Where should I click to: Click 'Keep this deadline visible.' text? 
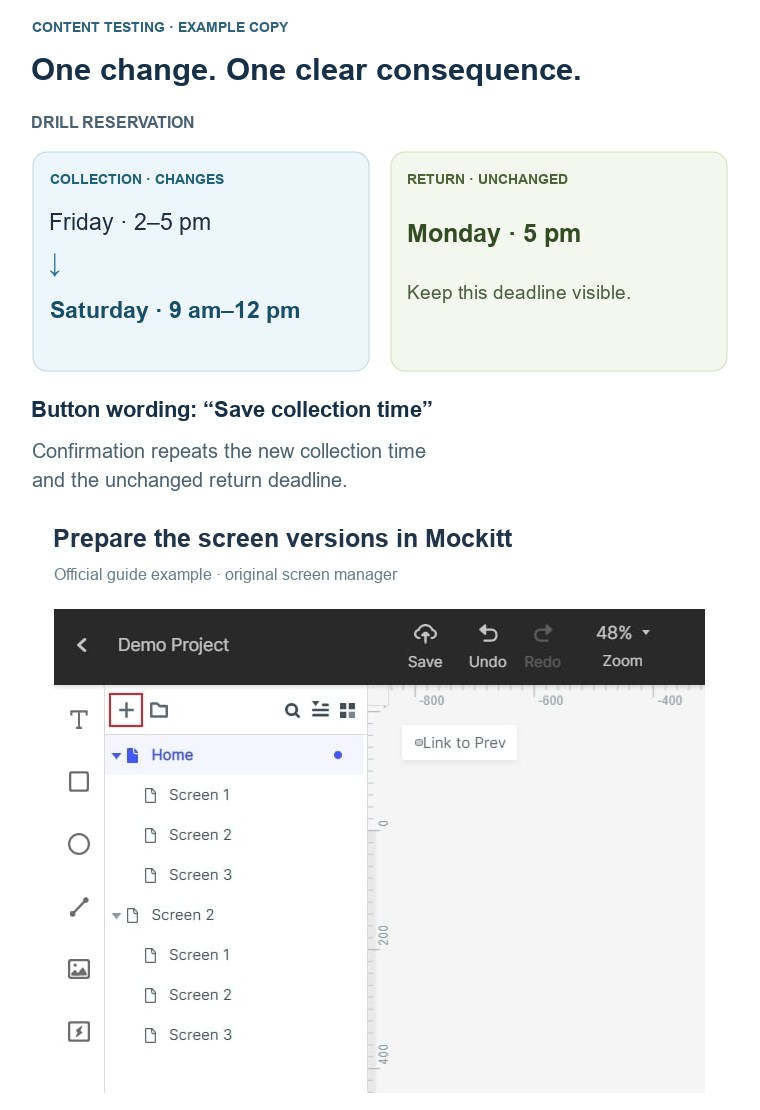[x=519, y=292]
